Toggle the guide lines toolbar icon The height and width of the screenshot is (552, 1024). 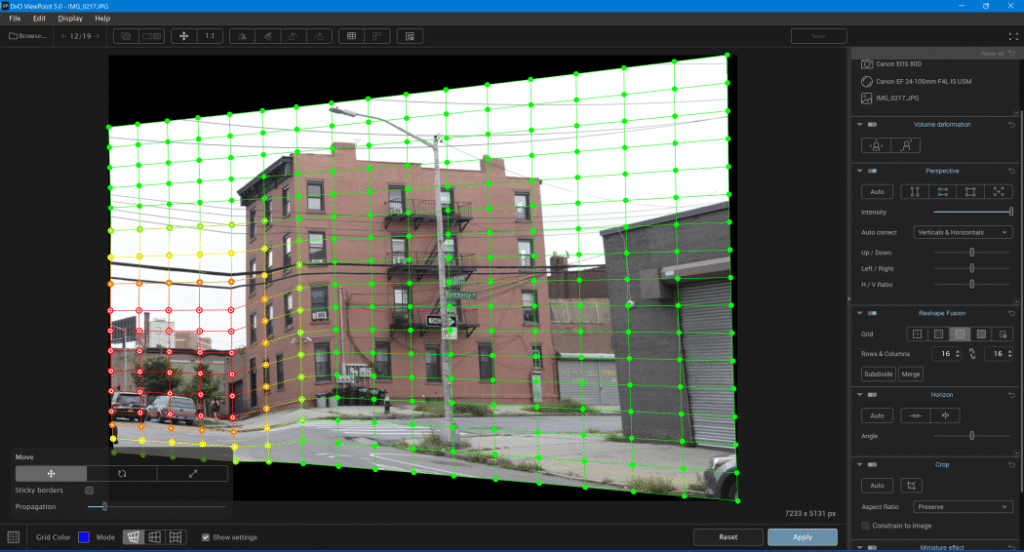[377, 36]
